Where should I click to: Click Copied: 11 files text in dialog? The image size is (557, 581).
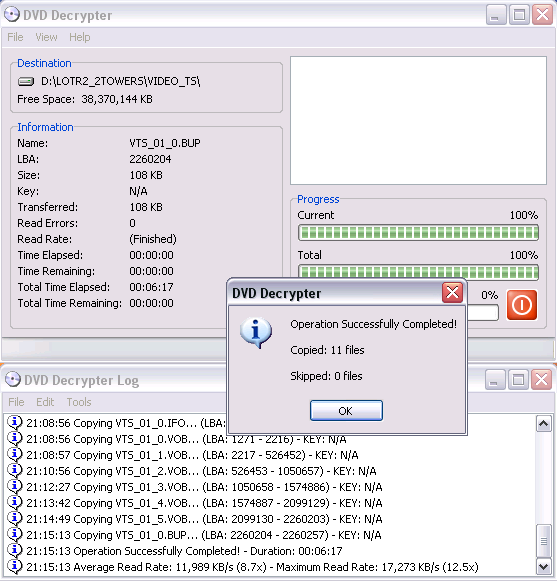tap(327, 350)
